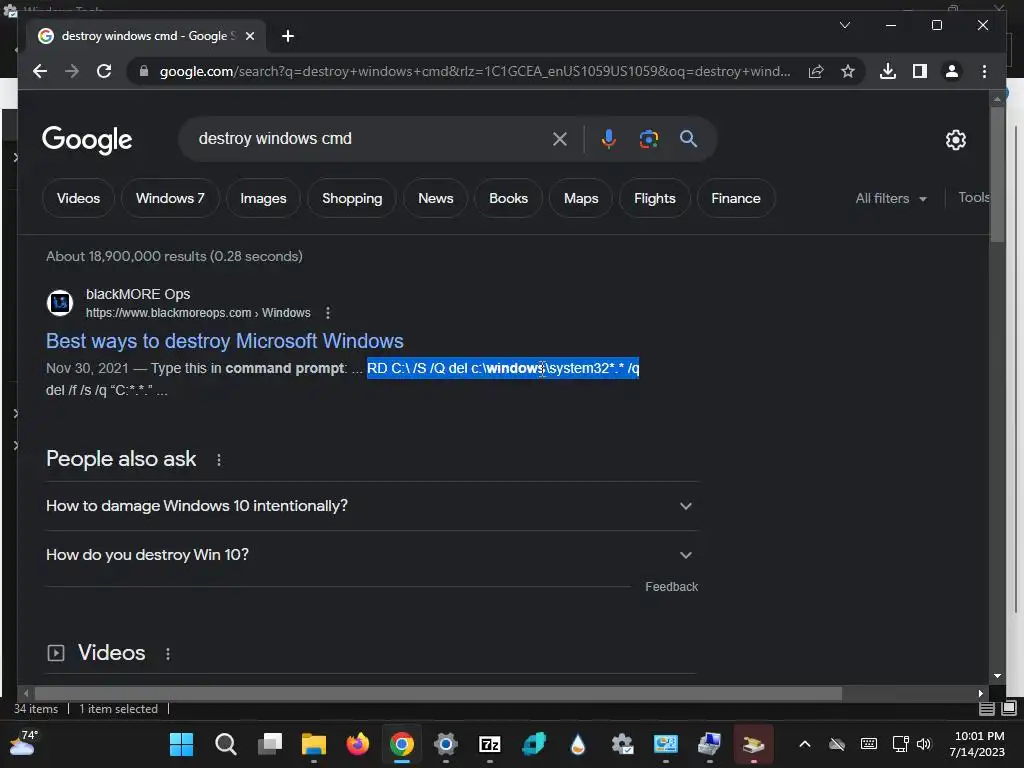
Task: Select the Books filter chip
Action: point(508,198)
